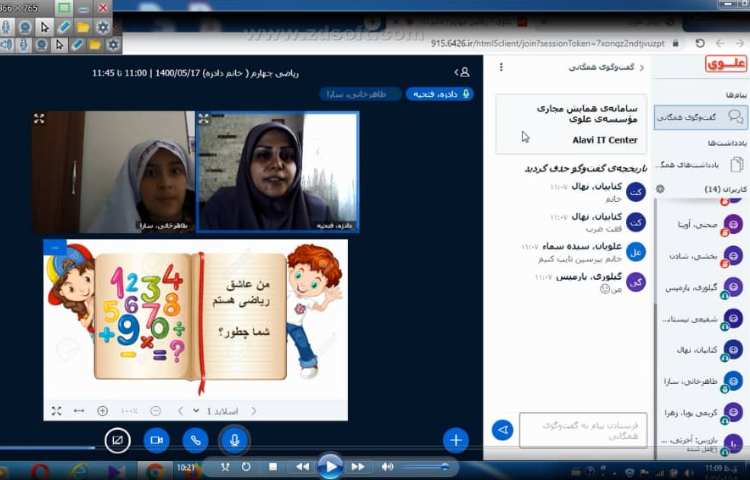This screenshot has height=480, width=750.
Task: Make طاهرخانی، سارا's webcam fullscreen
Action: [39, 119]
